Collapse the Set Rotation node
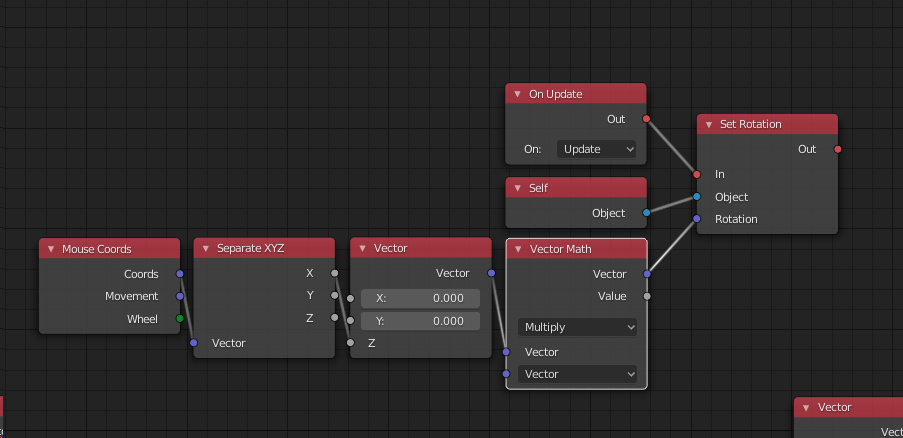The image size is (903, 438). tap(709, 124)
